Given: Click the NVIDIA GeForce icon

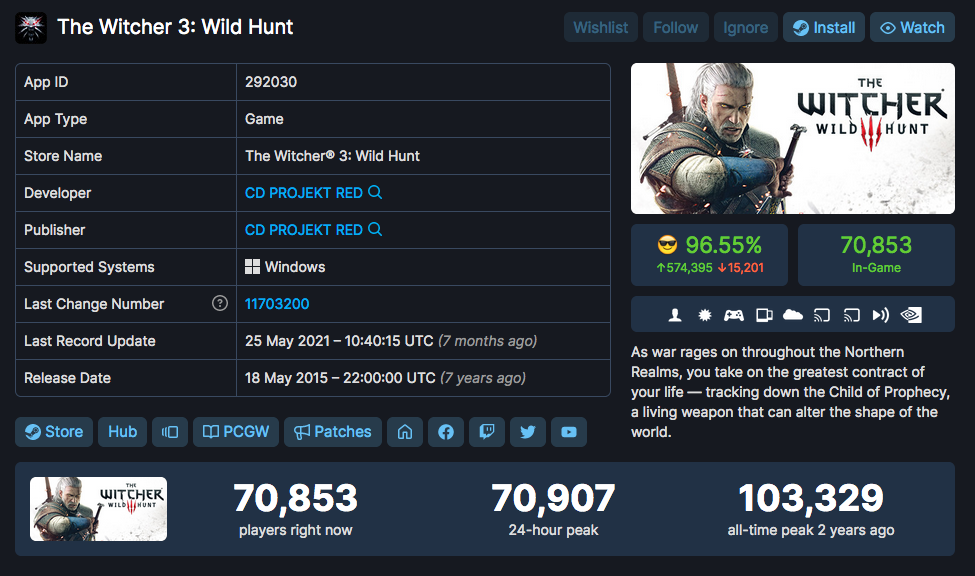Looking at the screenshot, I should click(911, 315).
